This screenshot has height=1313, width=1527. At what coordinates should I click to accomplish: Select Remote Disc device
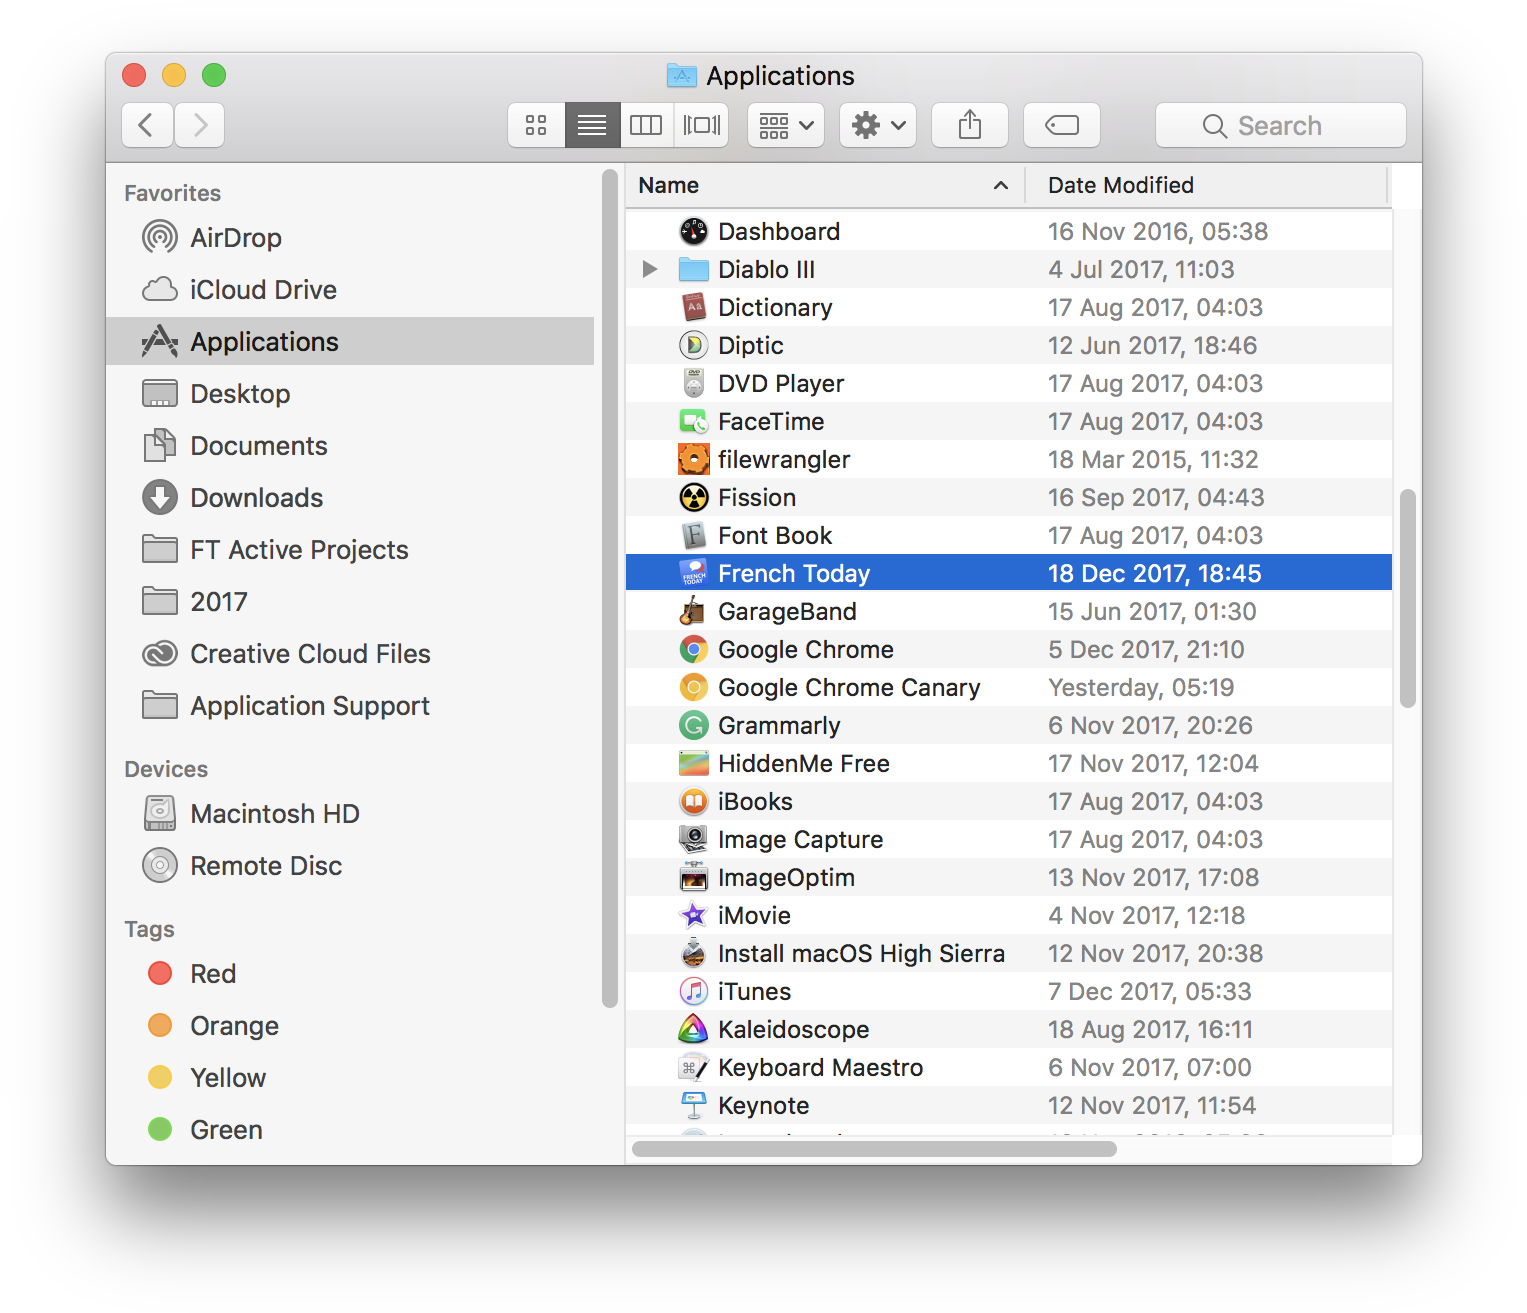[x=350, y=866]
